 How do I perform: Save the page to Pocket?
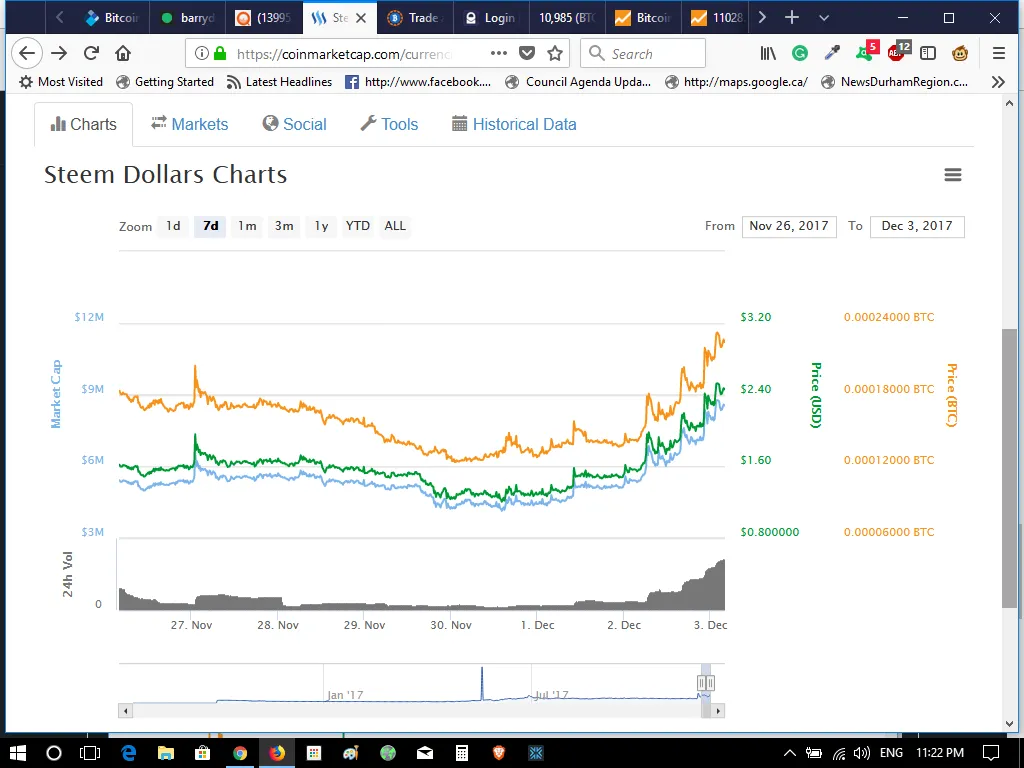point(527,54)
